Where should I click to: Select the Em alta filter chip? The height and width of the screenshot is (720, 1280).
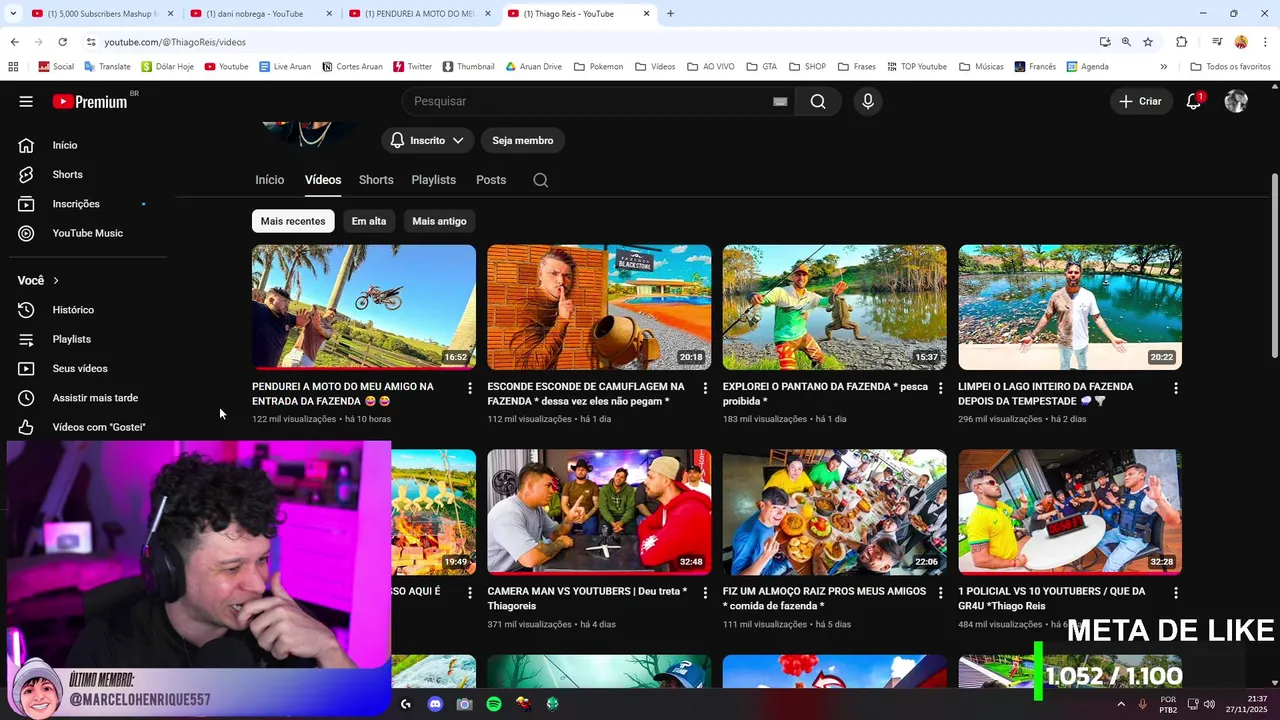click(x=369, y=221)
